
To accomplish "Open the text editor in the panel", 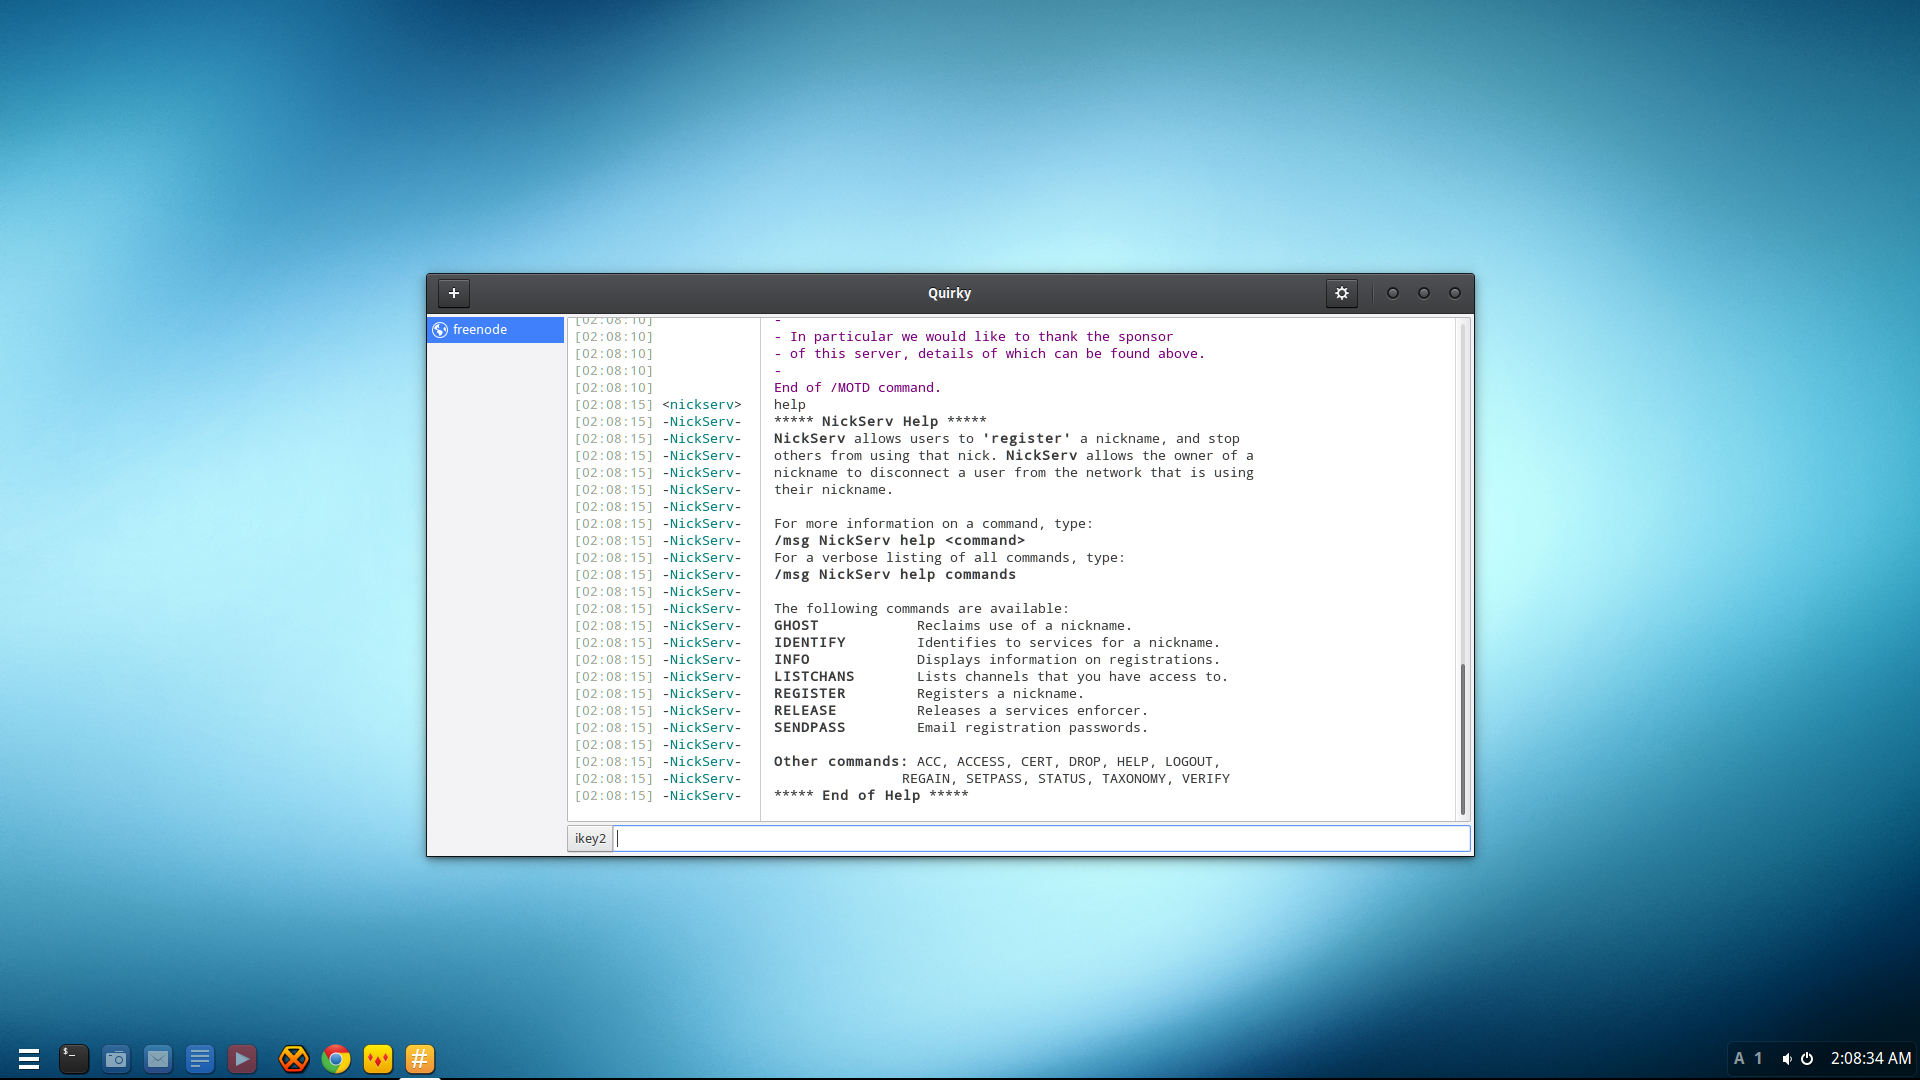I will 200,1059.
